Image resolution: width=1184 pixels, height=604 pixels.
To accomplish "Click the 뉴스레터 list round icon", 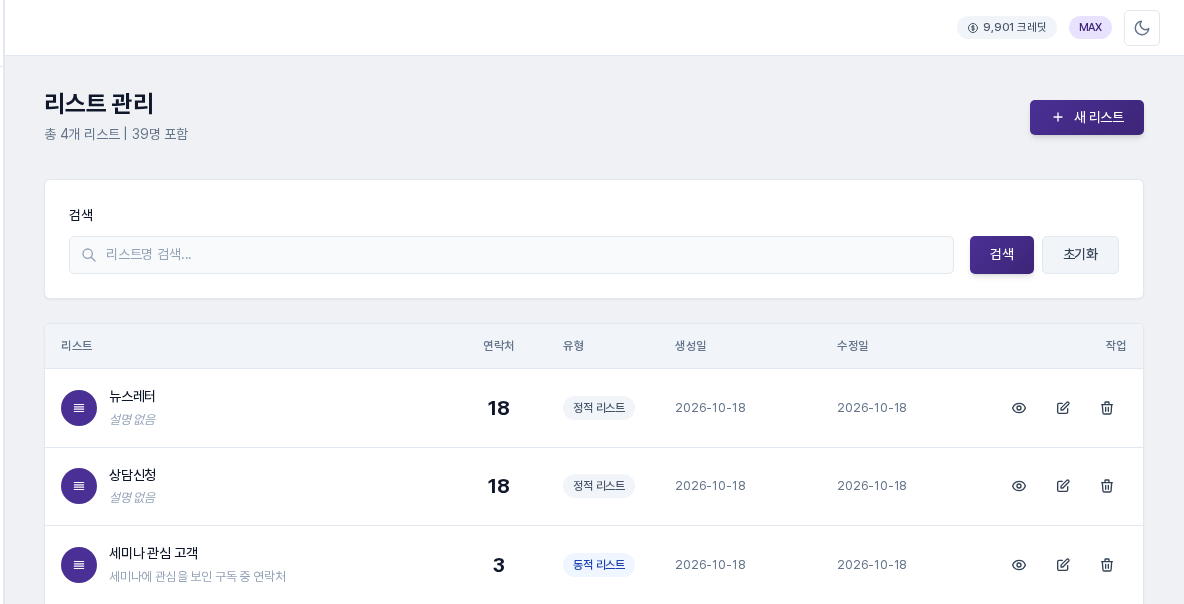I will [x=79, y=408].
